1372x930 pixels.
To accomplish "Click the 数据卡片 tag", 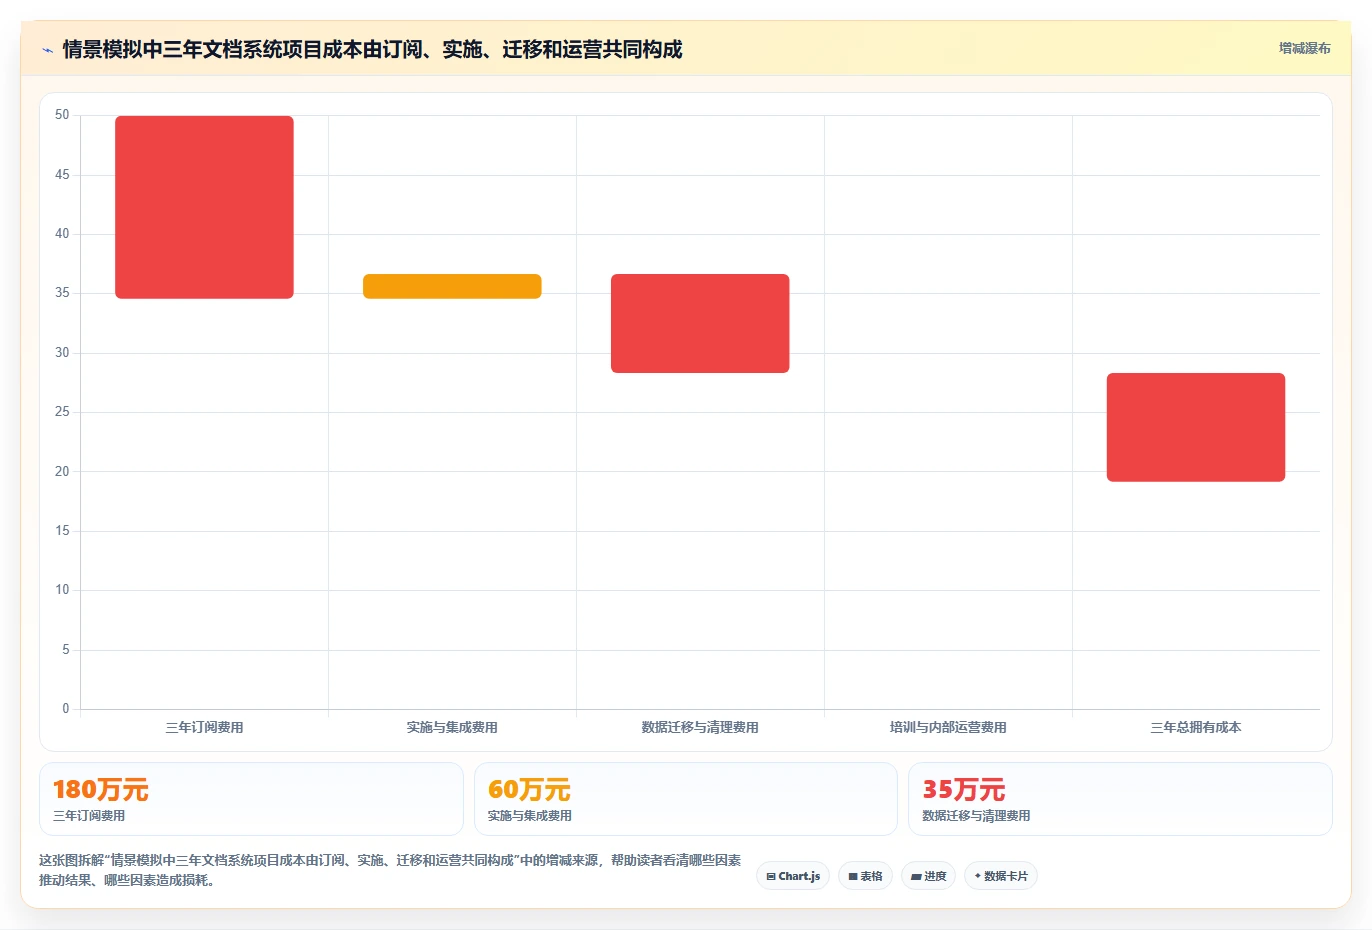I will (x=1000, y=876).
